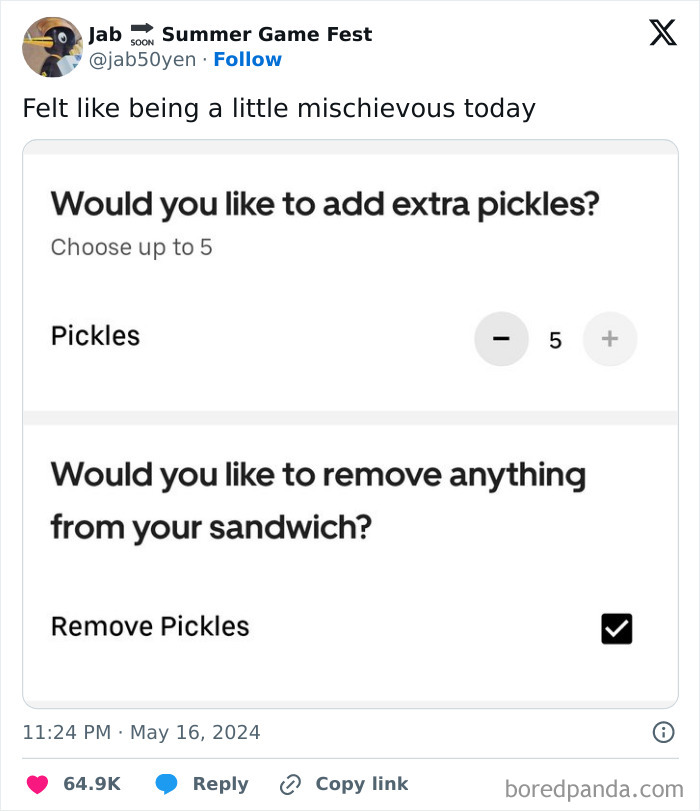Follow the @jab50yen account

point(247,60)
